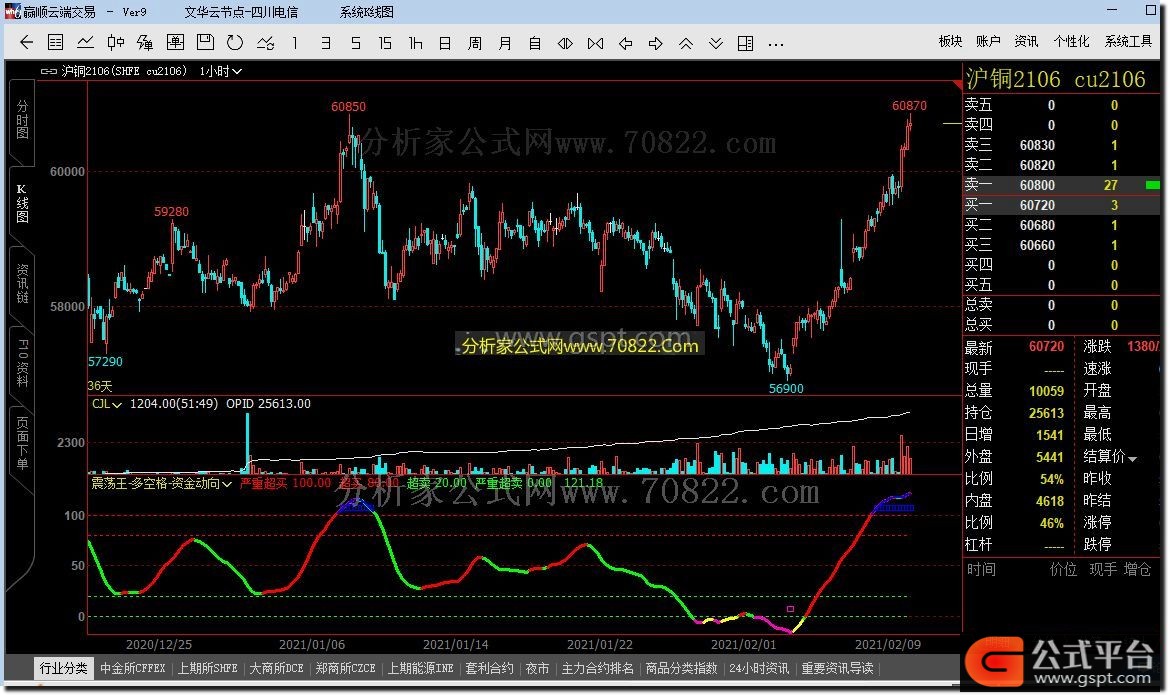The image size is (1170, 695).
Task: Click the lightning order (闪电单) icon
Action: [x=145, y=43]
